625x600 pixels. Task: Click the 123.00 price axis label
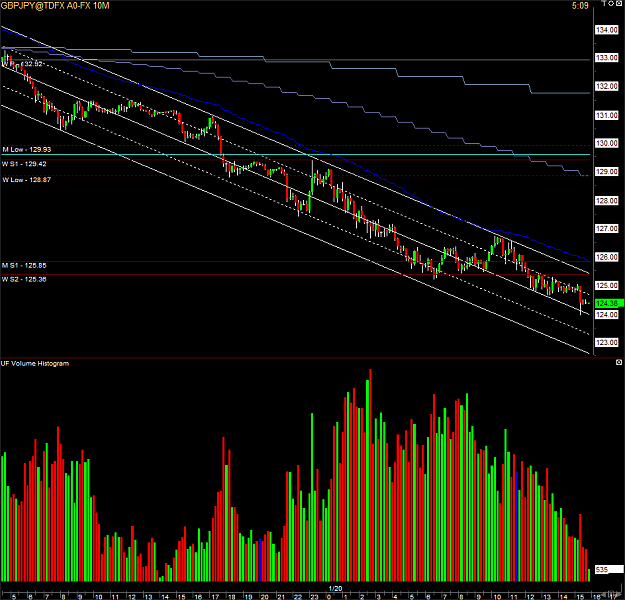607,343
